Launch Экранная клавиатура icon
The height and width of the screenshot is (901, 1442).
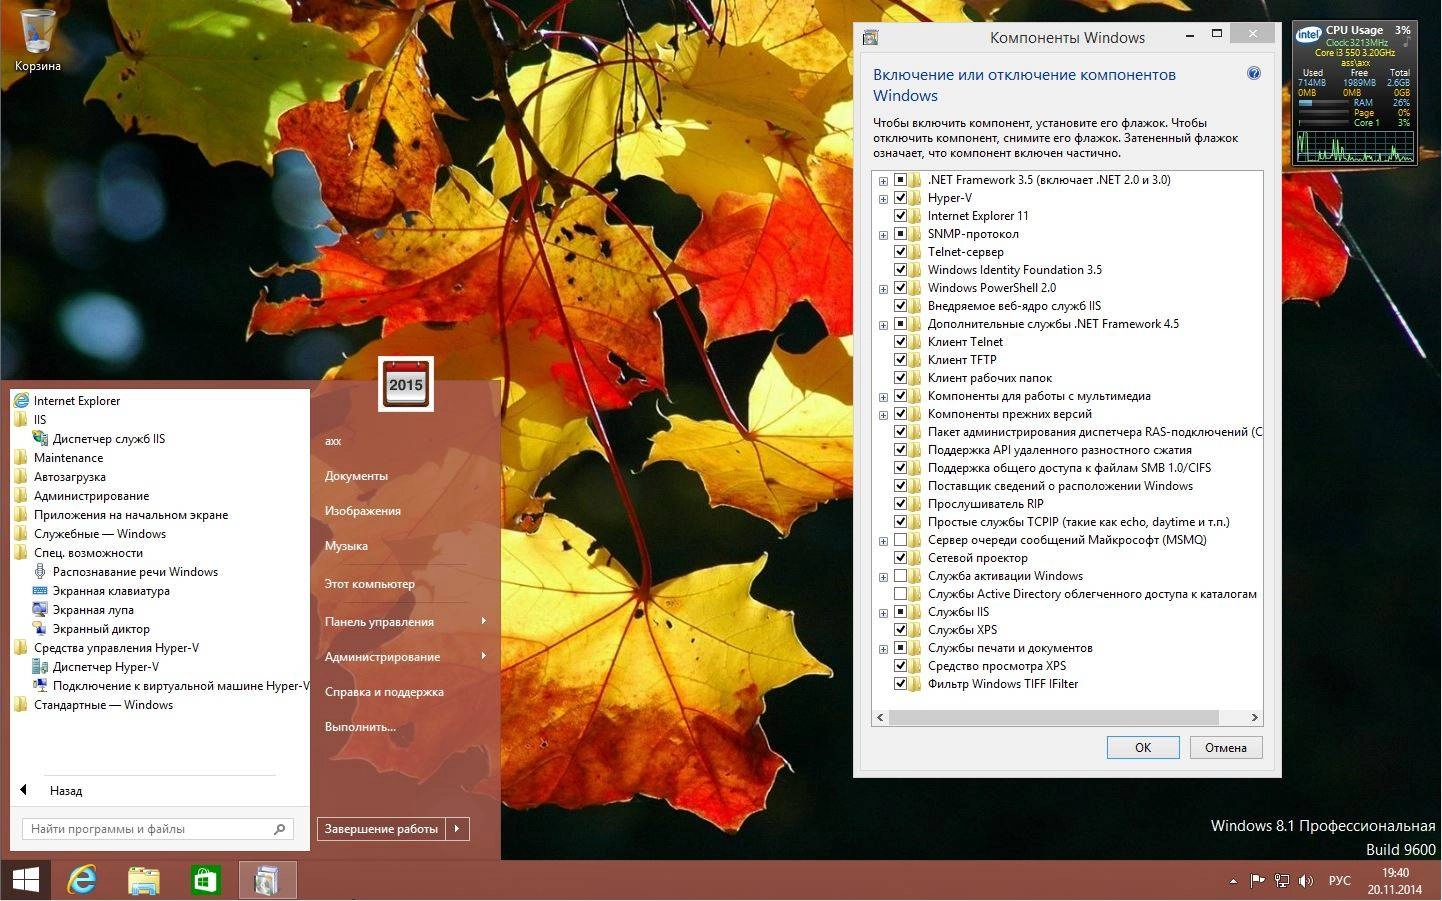click(40, 591)
